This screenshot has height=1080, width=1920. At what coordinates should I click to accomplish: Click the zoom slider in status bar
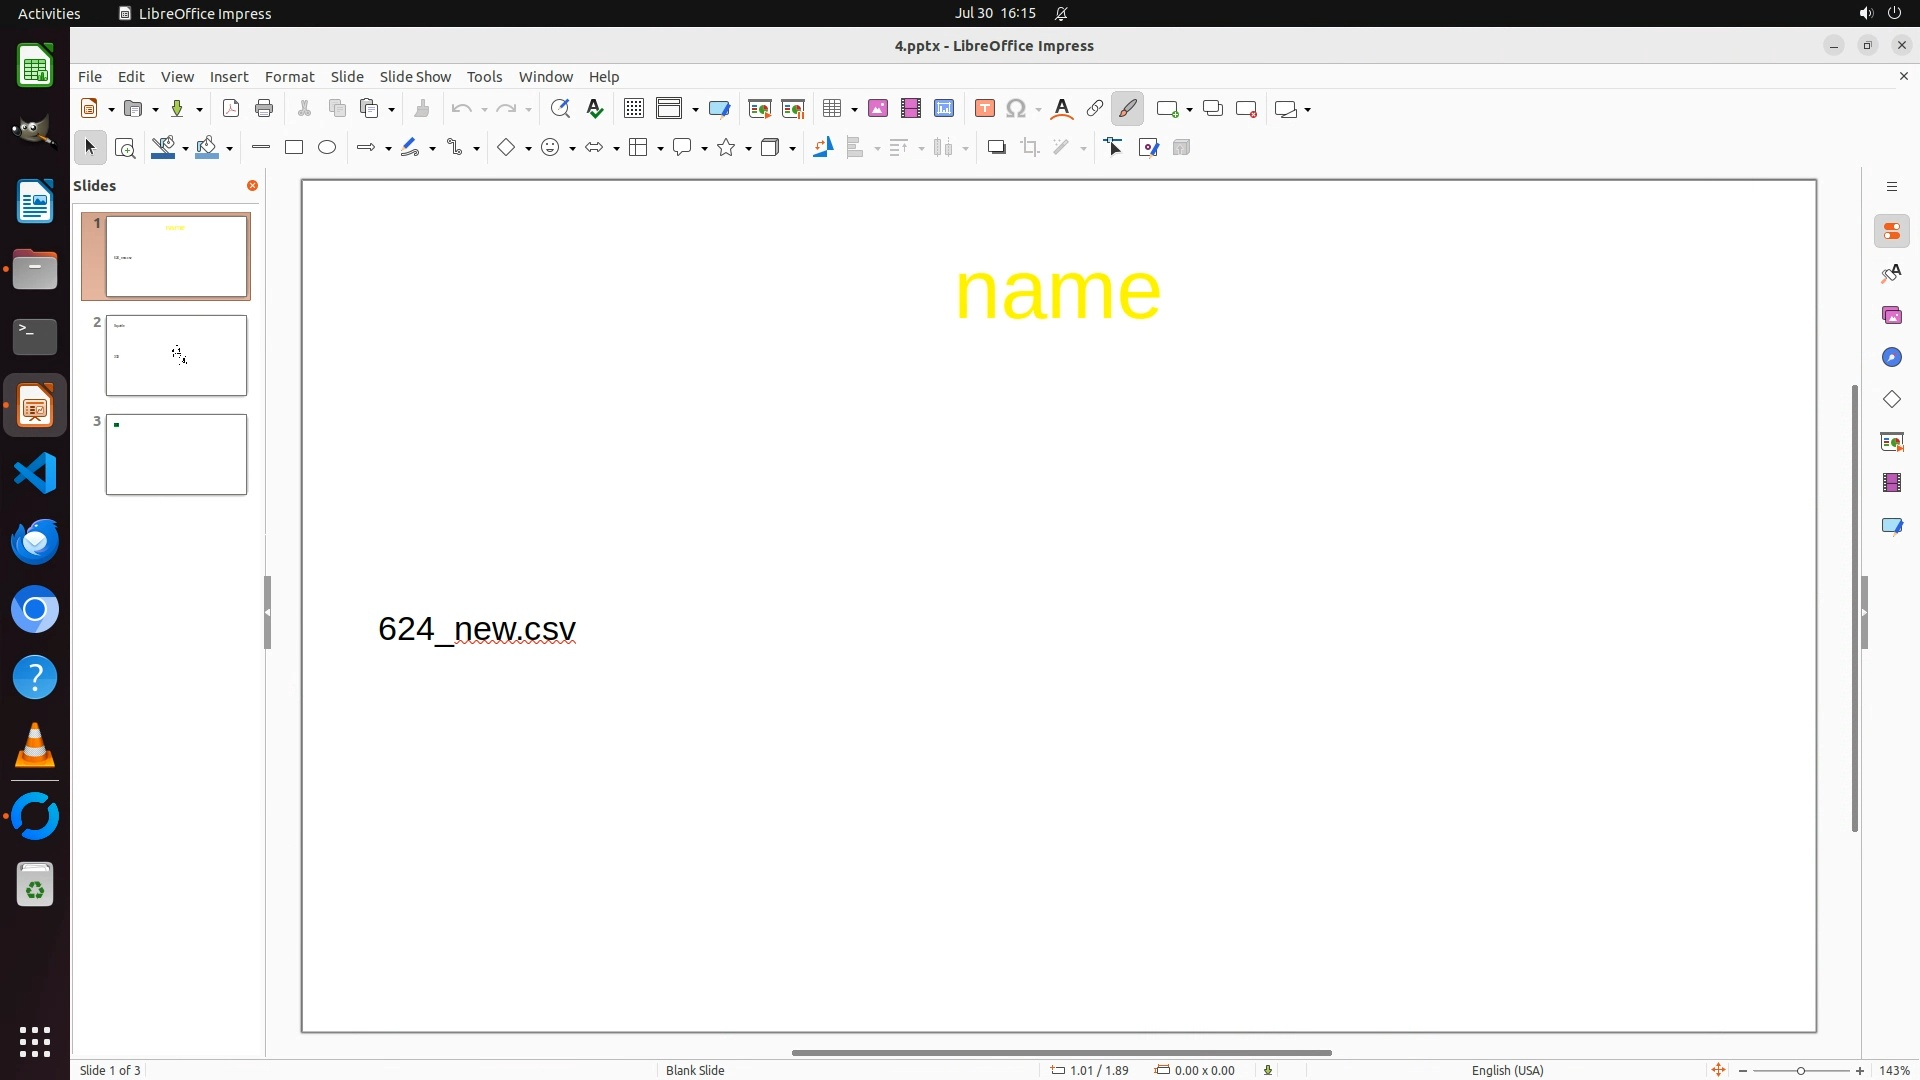(1801, 1070)
